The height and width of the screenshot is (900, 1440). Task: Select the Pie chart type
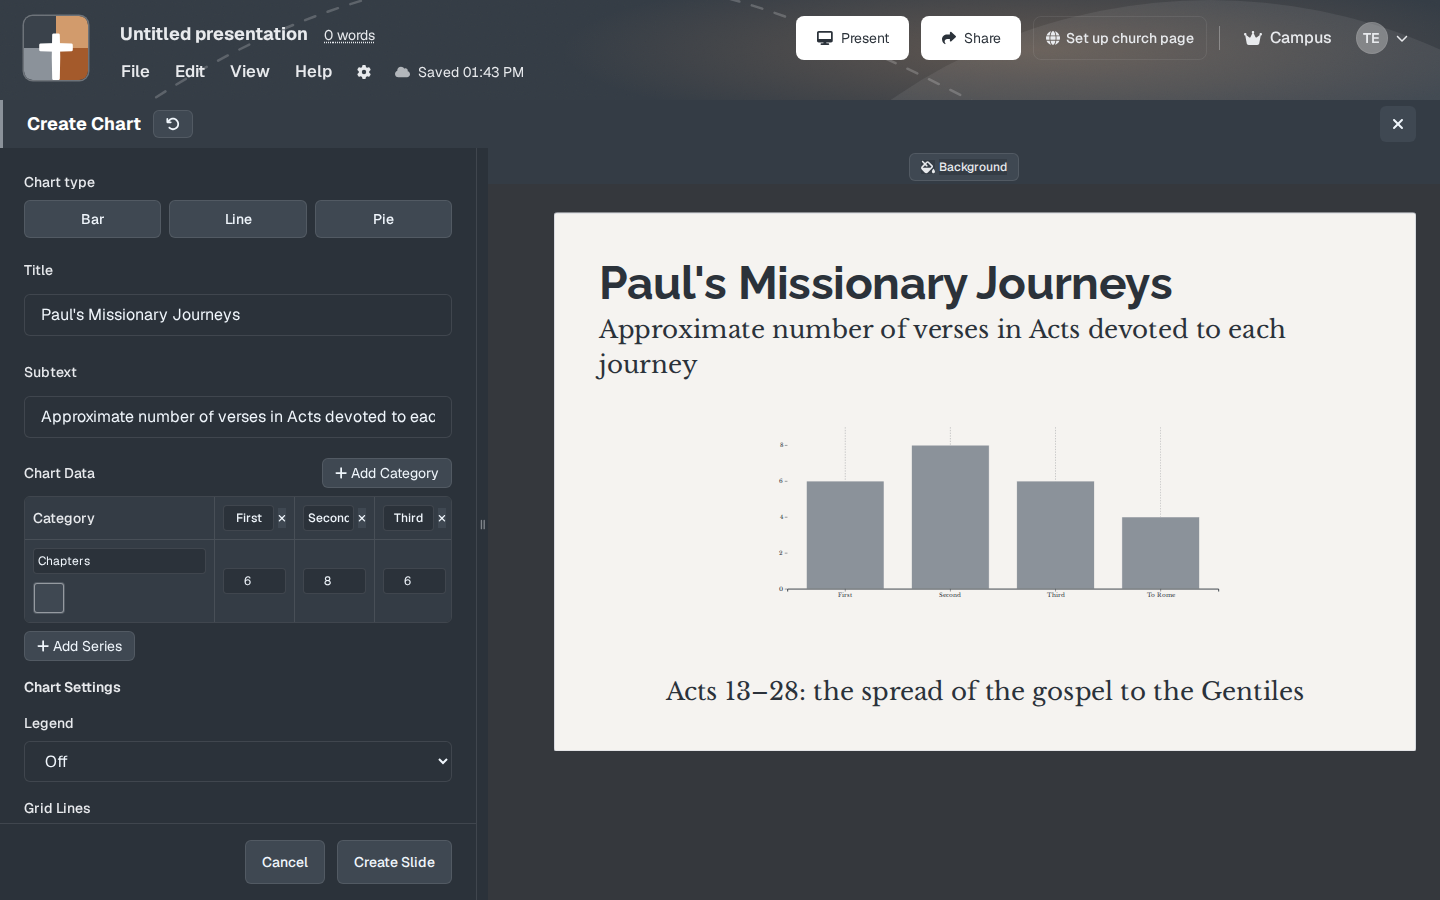383,219
